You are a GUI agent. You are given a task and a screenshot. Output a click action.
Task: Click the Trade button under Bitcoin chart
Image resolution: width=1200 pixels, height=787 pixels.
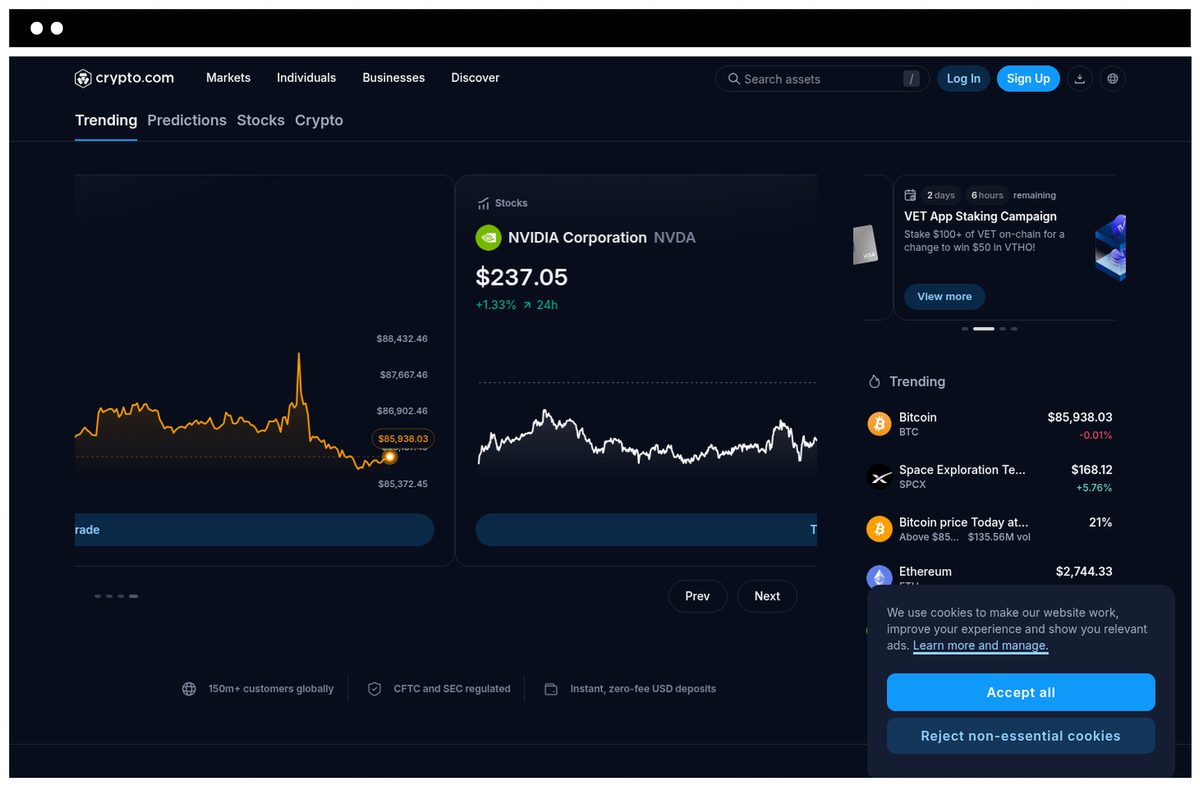254,530
